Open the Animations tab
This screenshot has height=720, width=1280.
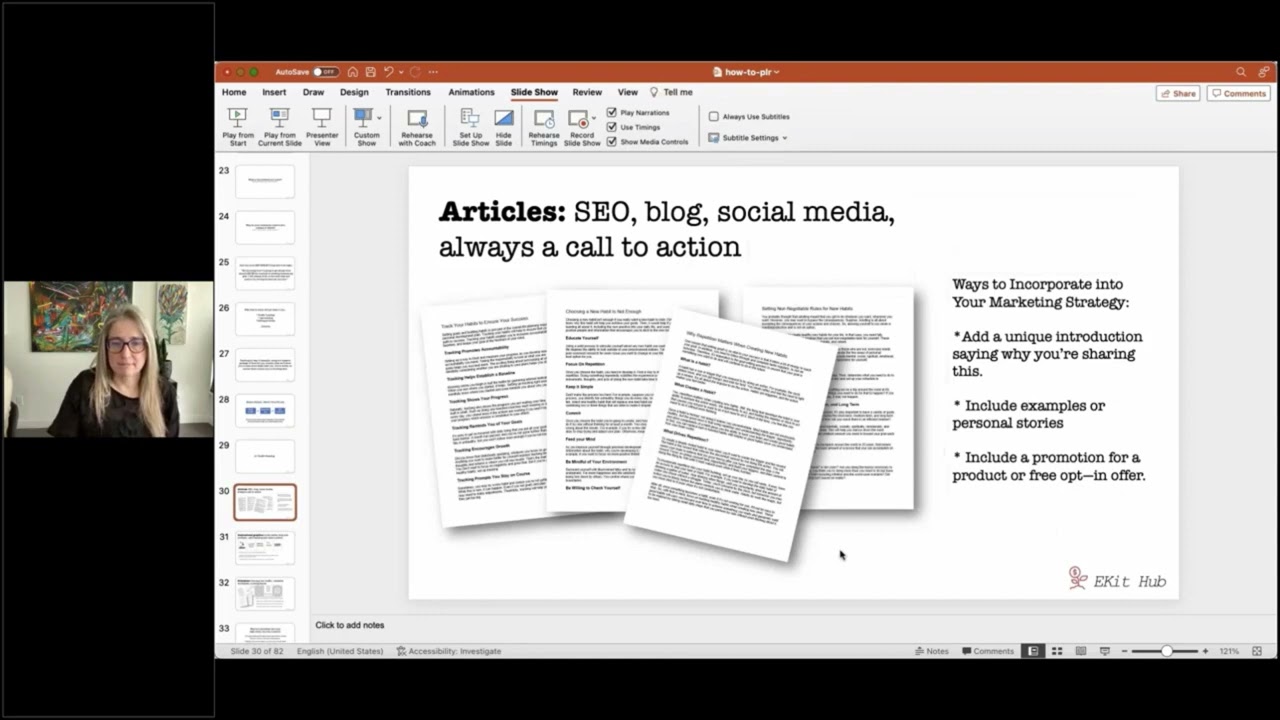coord(471,92)
